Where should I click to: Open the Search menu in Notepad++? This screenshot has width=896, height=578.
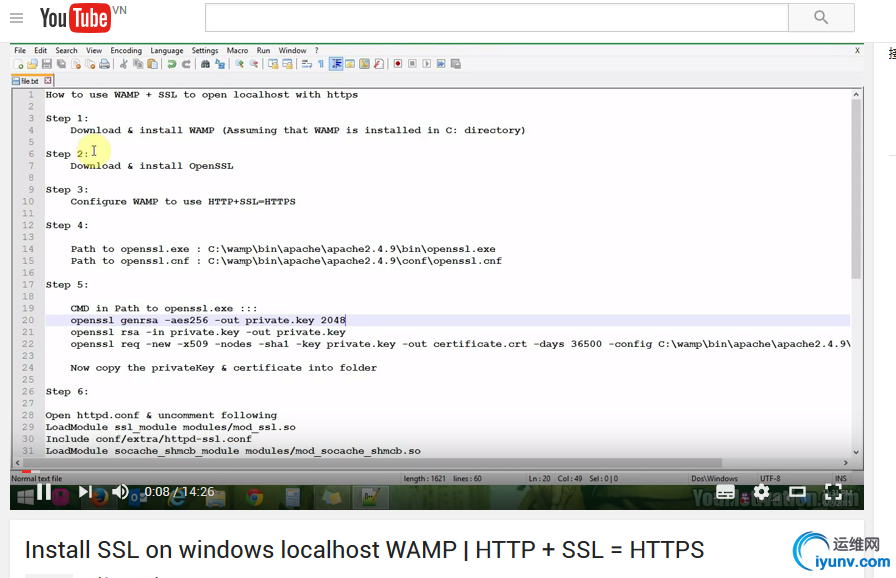pyautogui.click(x=66, y=50)
